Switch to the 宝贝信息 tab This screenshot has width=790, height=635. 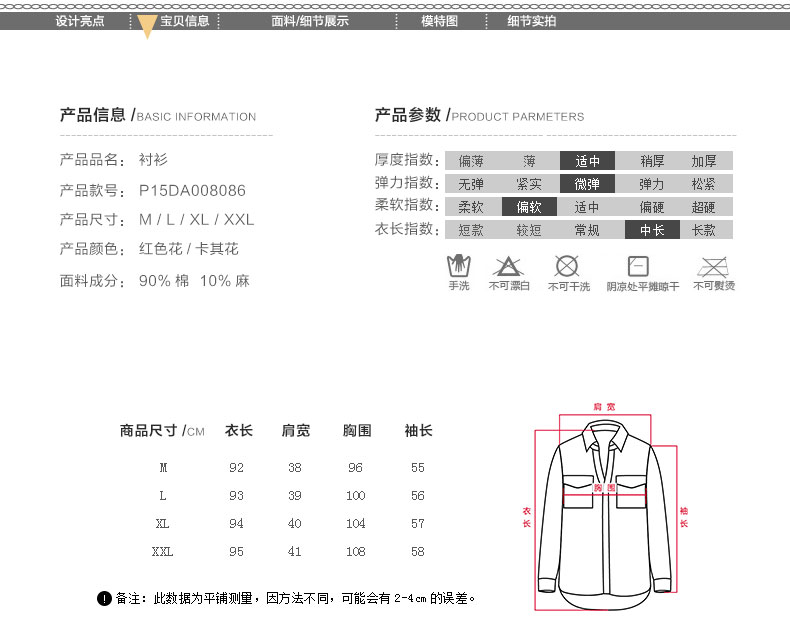(x=184, y=21)
